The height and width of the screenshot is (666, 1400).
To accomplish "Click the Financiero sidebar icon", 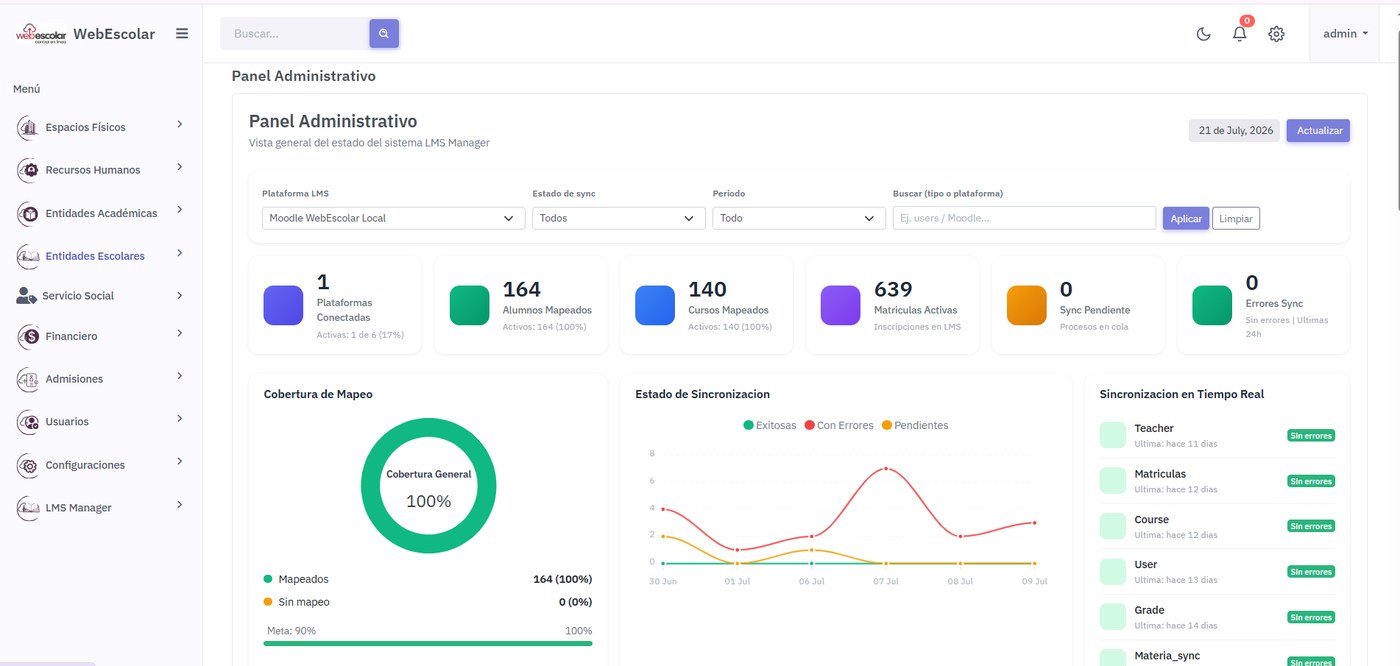I will click(x=28, y=337).
